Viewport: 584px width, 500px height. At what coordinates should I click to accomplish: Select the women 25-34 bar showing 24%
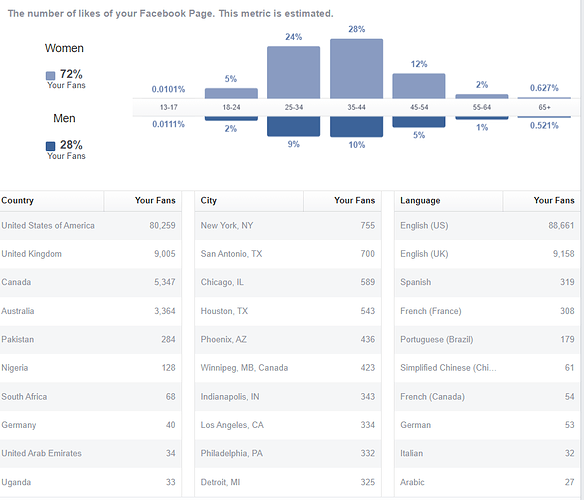pyautogui.click(x=293, y=72)
